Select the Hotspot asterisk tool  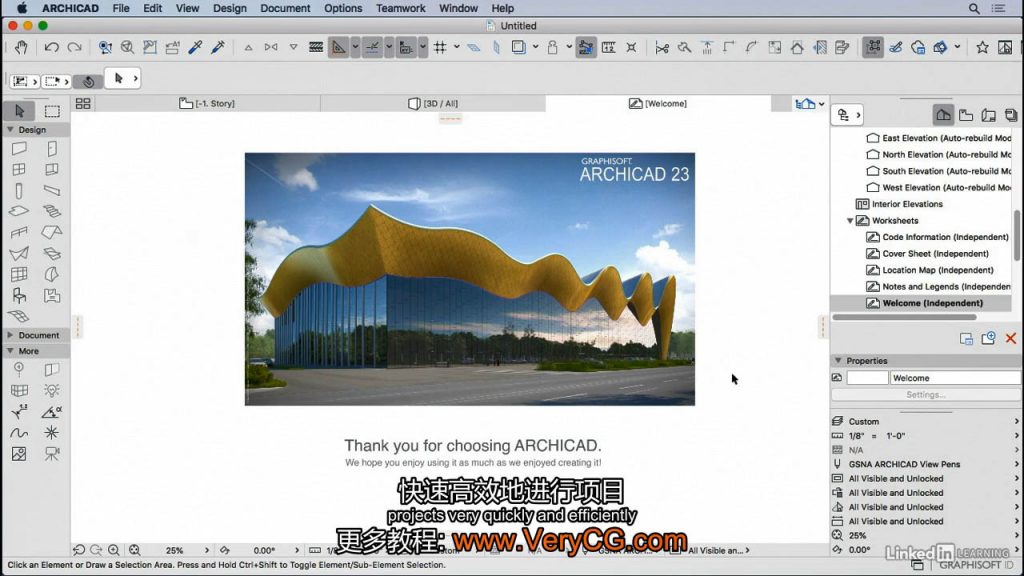[52, 432]
